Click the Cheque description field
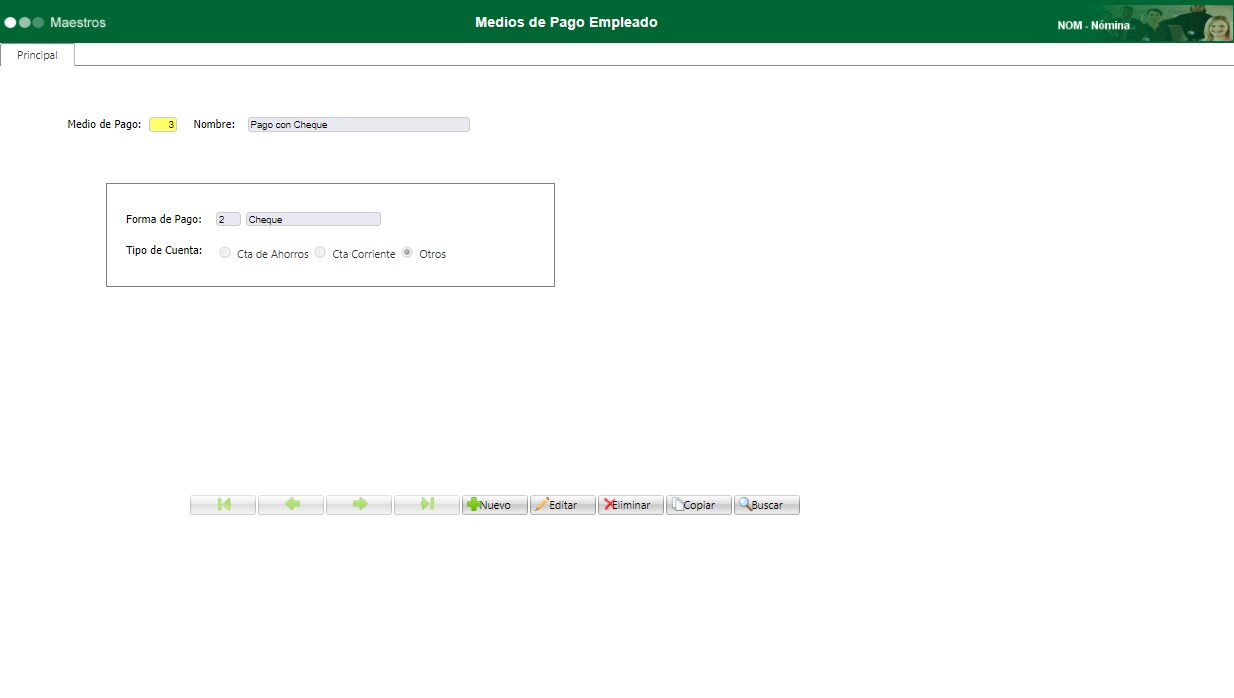1234x698 pixels. pos(313,219)
